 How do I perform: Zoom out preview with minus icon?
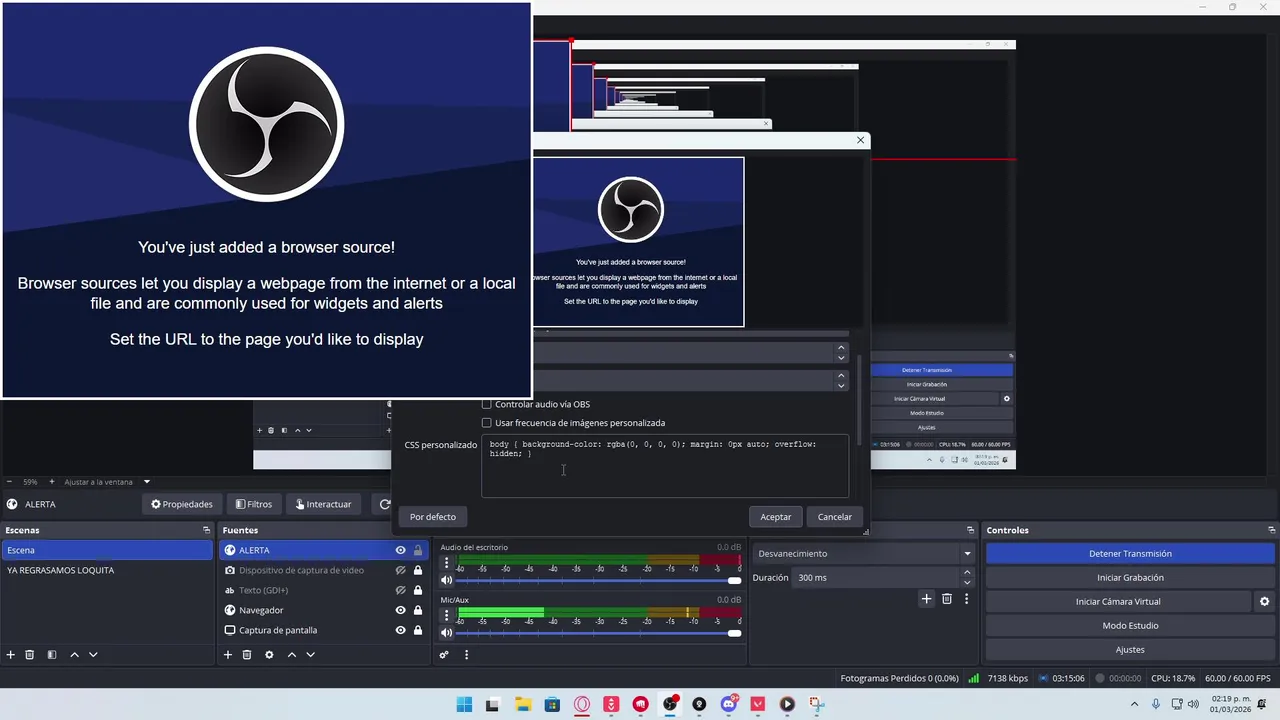9,482
